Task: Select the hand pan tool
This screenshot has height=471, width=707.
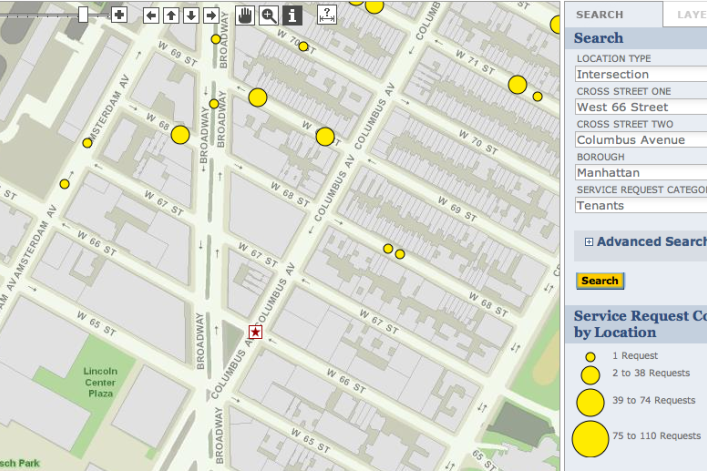Action: coord(245,15)
